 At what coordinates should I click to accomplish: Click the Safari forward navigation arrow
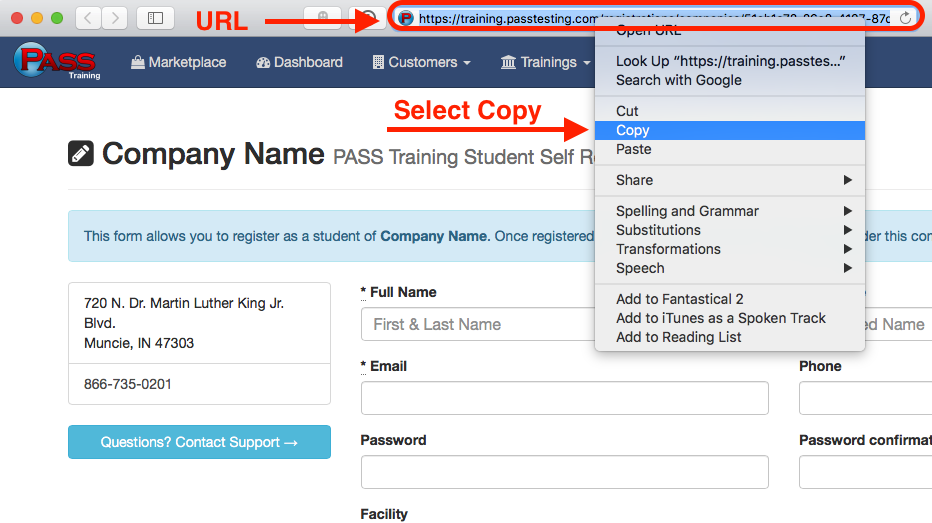[115, 18]
